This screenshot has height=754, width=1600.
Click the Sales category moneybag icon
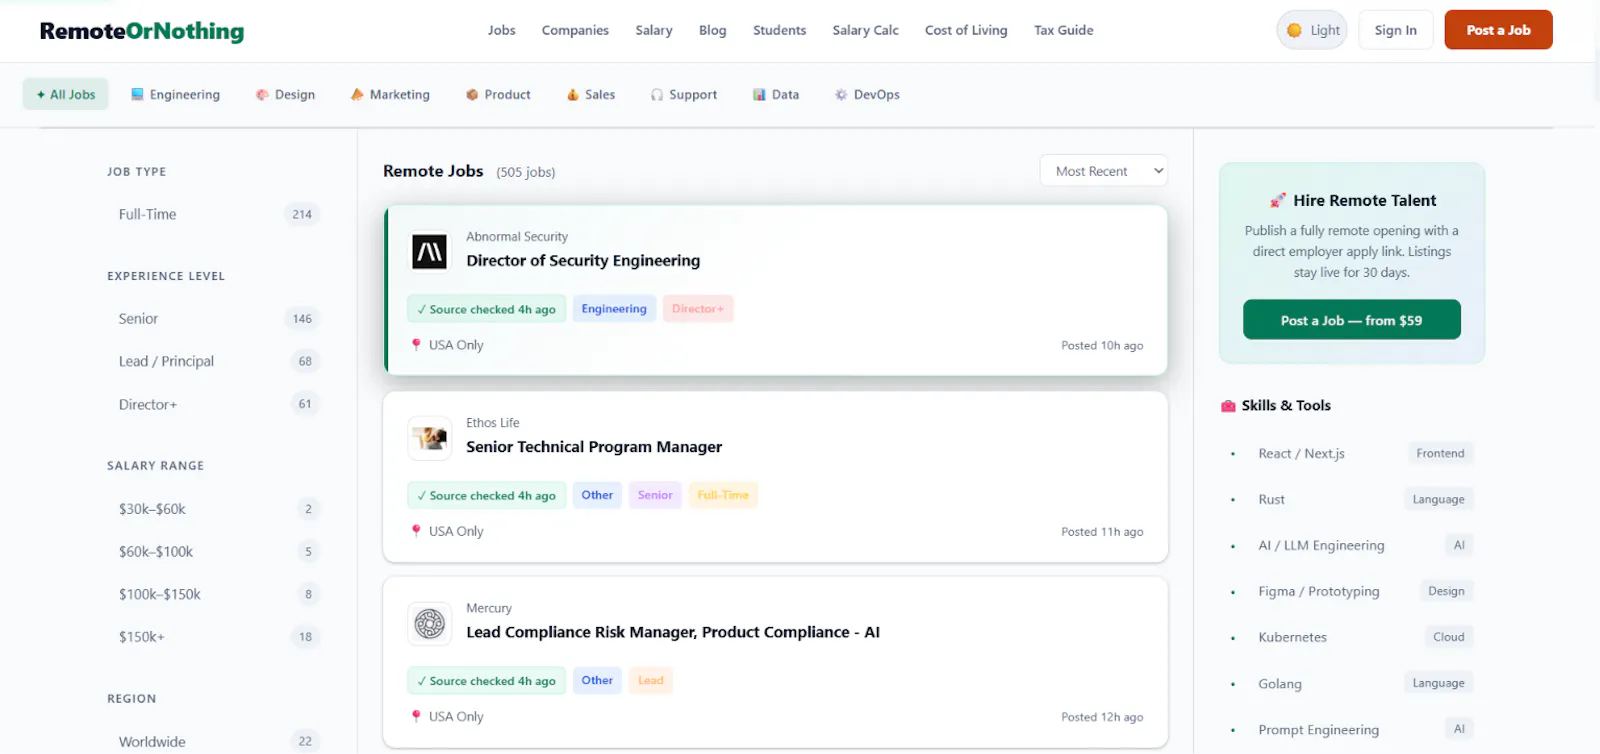pos(573,95)
